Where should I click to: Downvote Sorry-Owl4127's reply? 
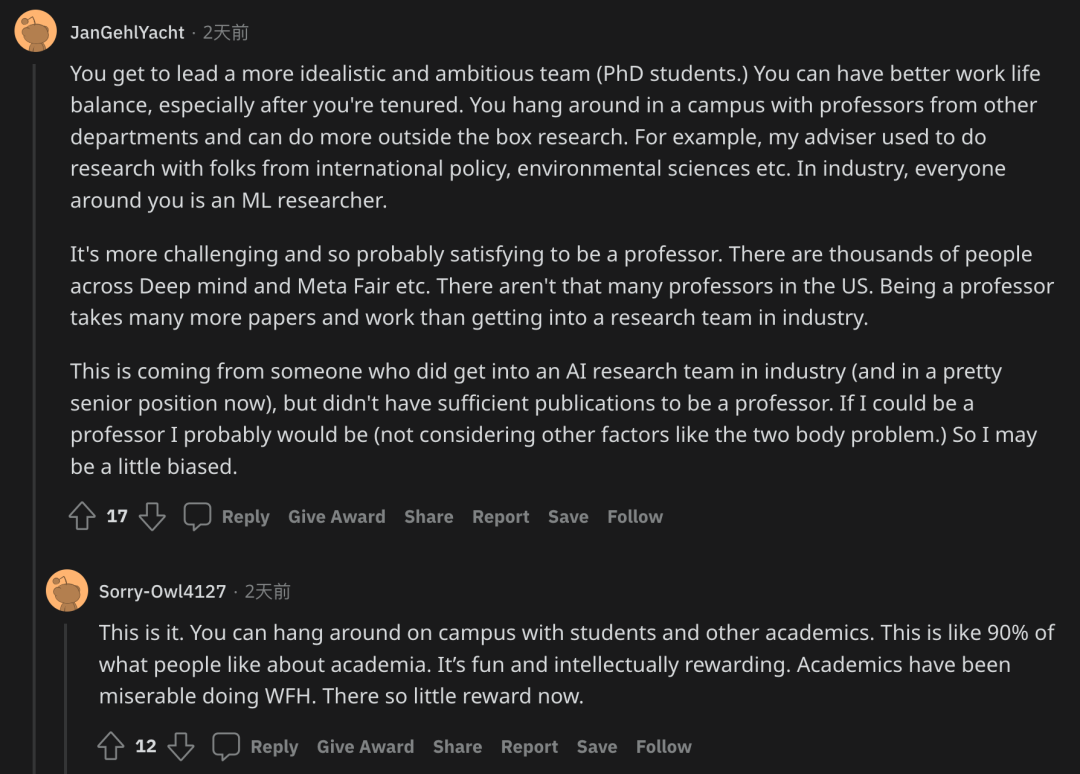pos(181,746)
